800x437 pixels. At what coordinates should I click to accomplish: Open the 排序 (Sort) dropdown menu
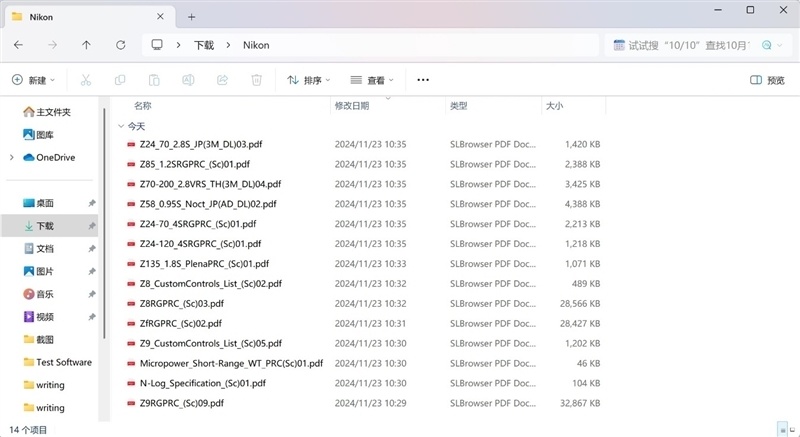click(310, 80)
